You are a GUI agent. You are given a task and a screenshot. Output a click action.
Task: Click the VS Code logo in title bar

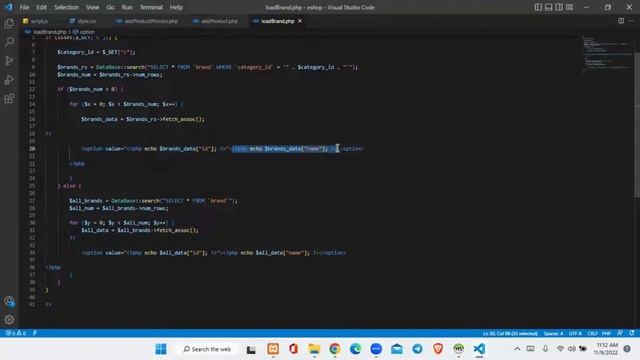pos(9,7)
